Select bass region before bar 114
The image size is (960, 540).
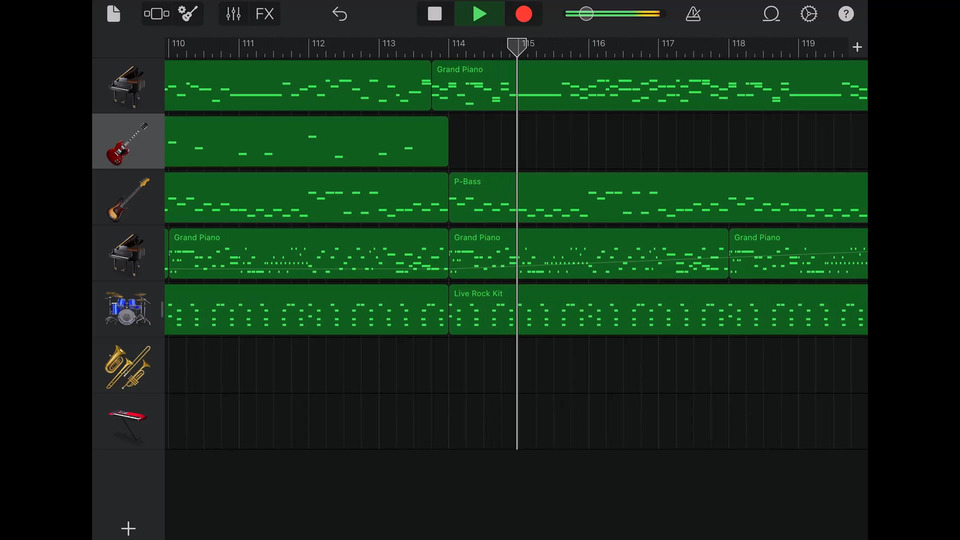pos(306,197)
